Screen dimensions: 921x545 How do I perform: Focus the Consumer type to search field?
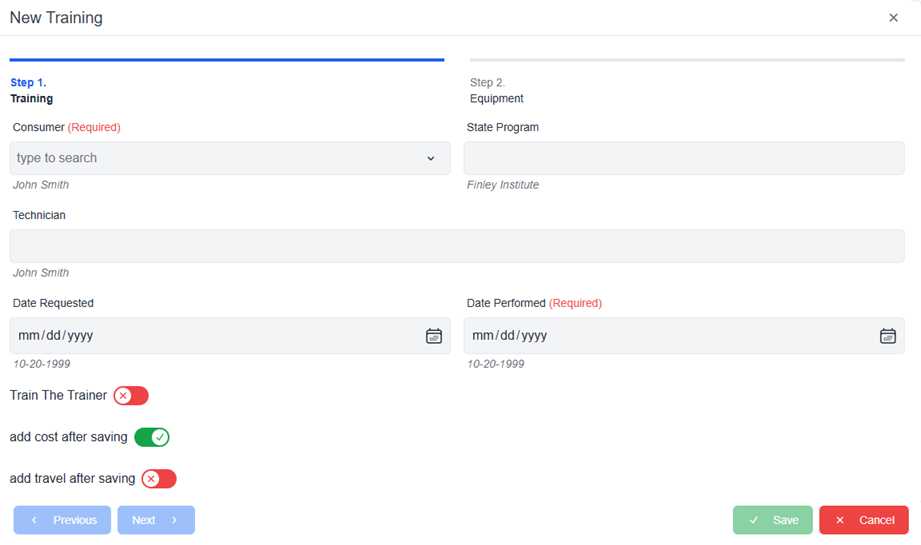click(230, 158)
